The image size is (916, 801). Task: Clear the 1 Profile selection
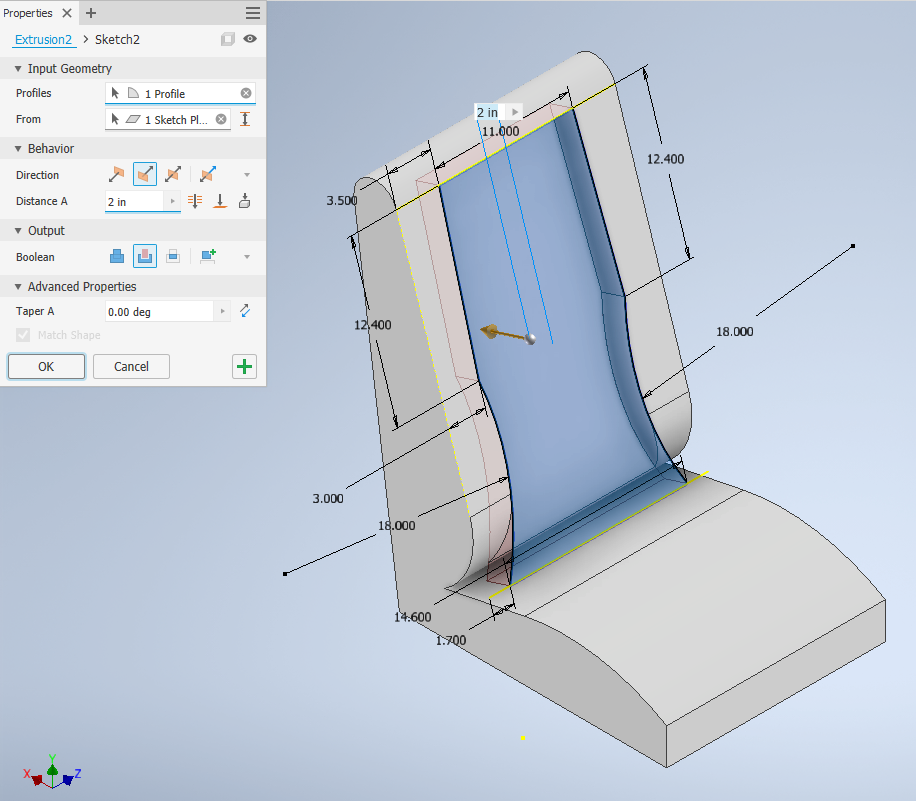[246, 93]
